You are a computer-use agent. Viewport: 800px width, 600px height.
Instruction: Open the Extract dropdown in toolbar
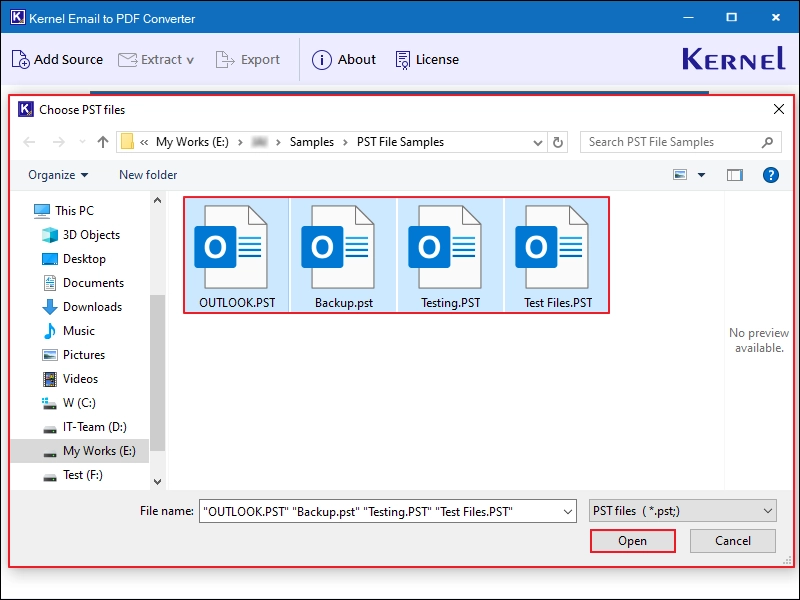tap(156, 60)
